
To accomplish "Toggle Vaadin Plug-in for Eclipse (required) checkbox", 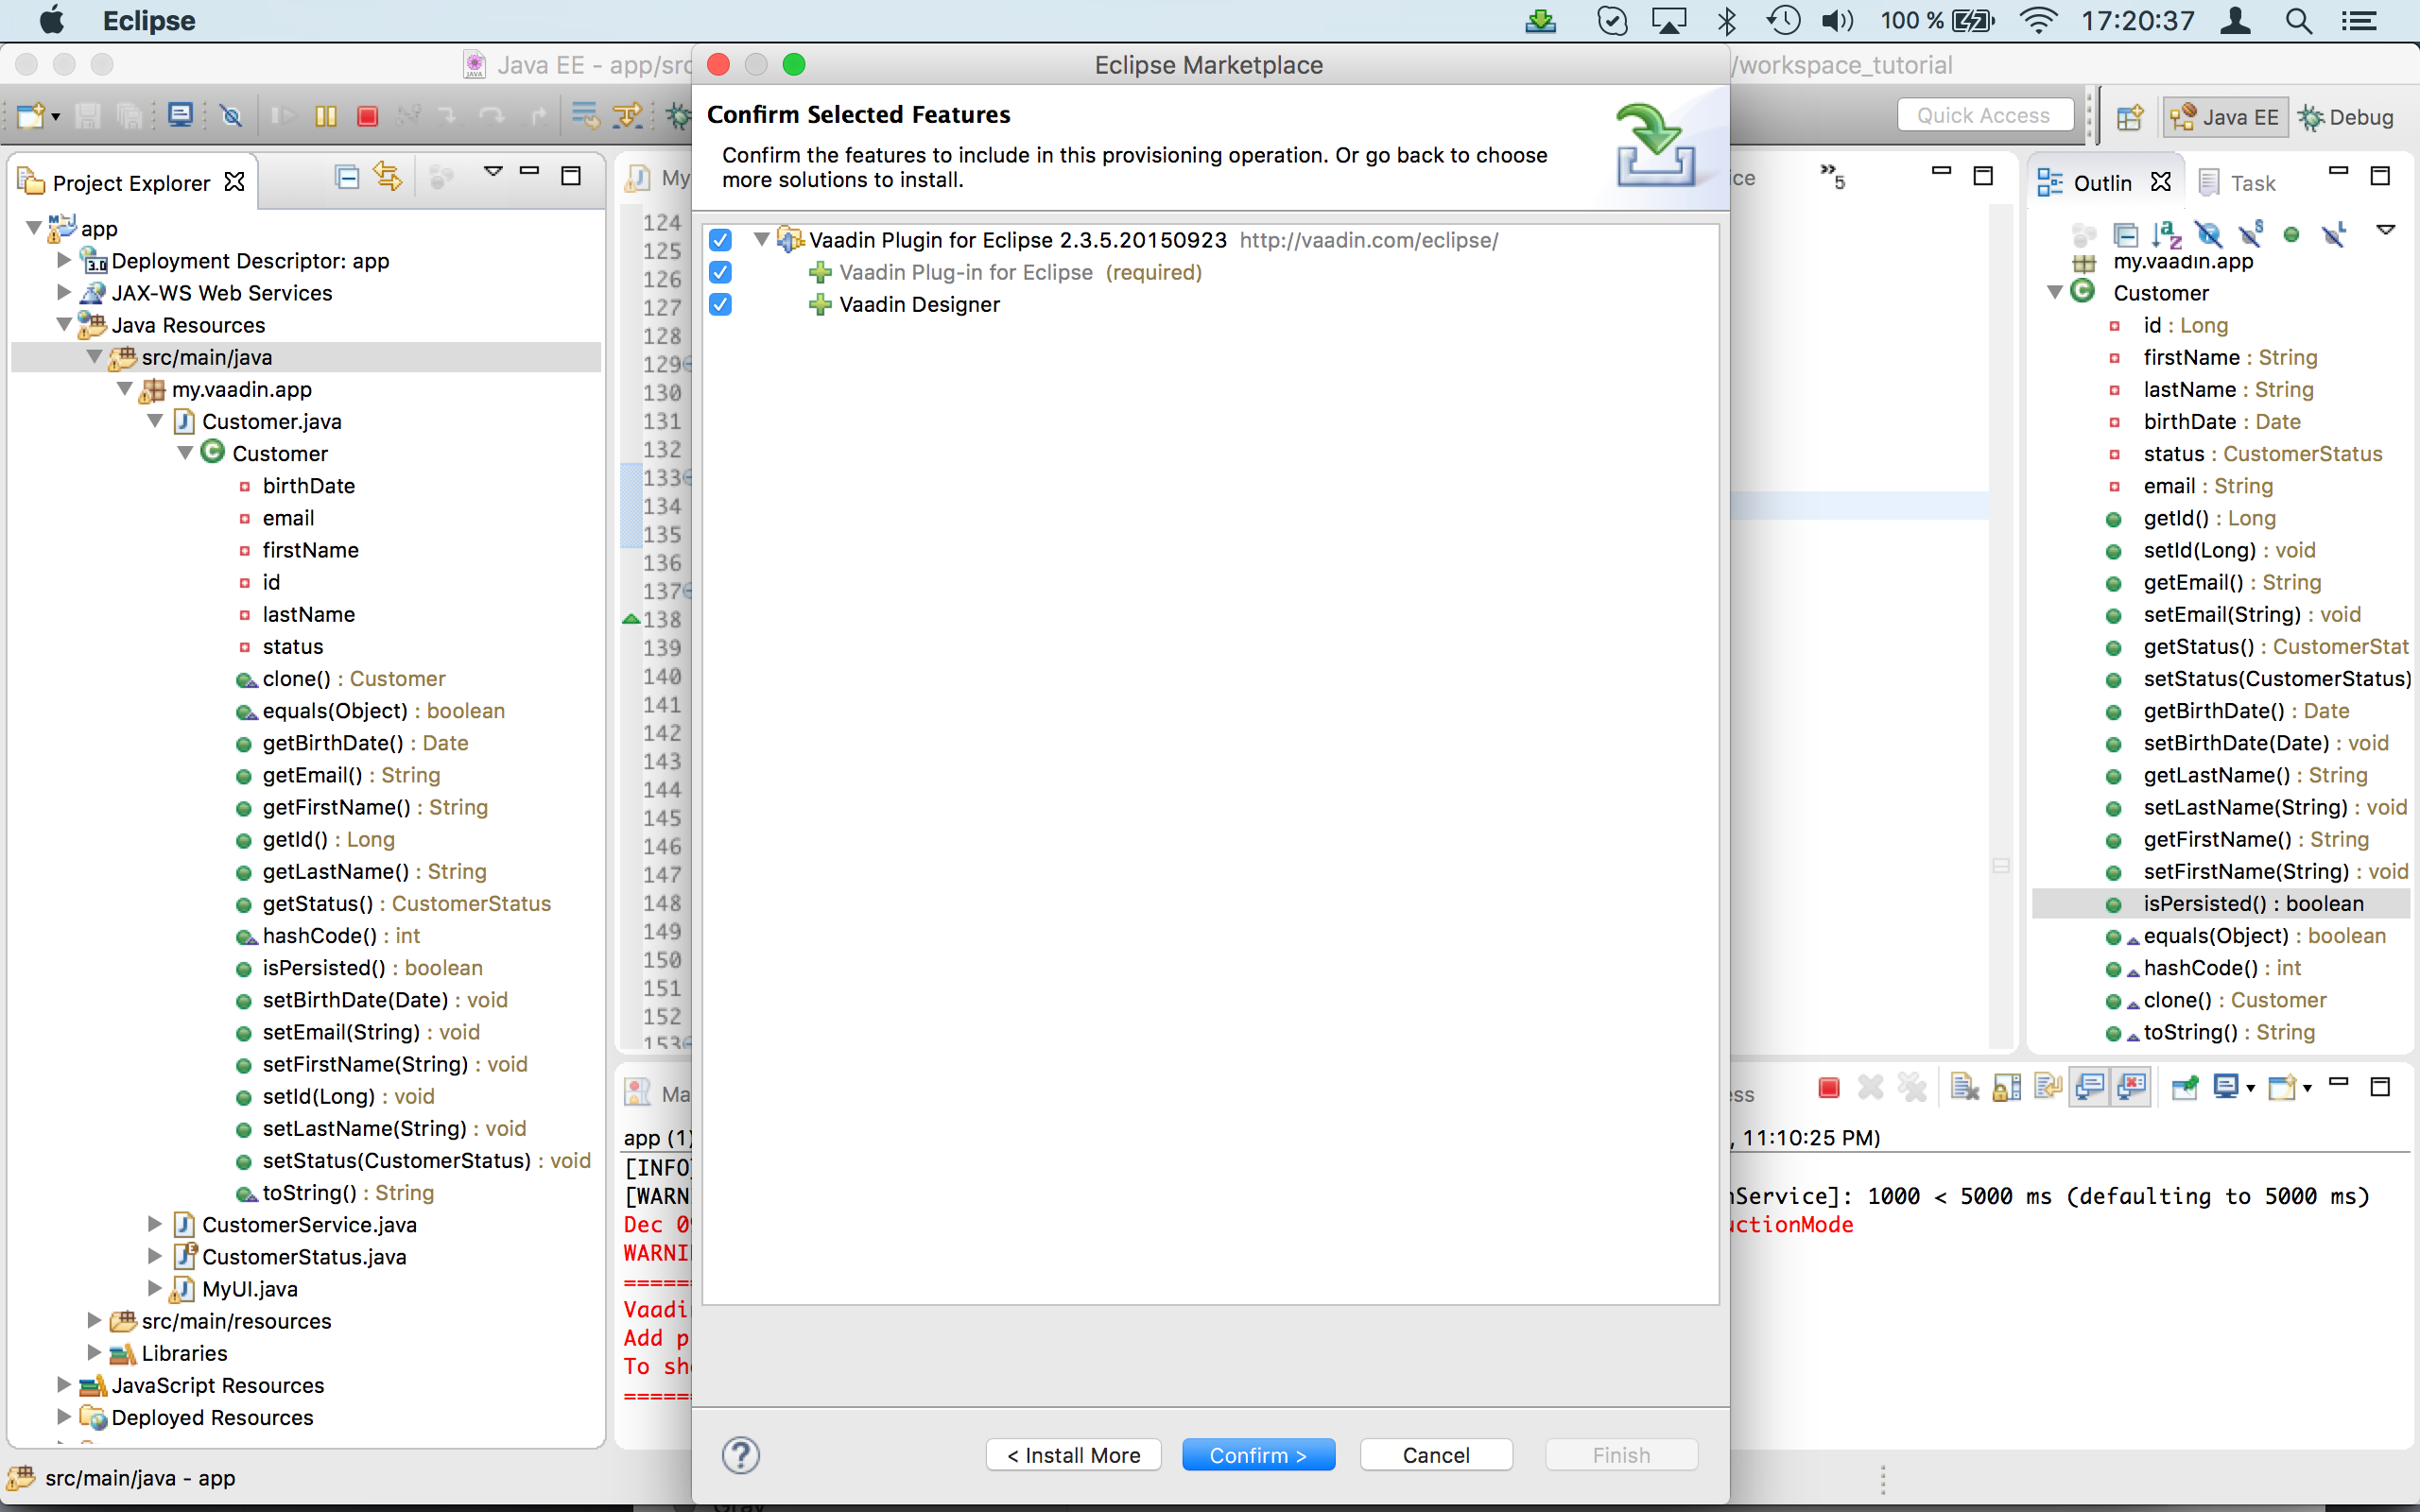I will (720, 272).
